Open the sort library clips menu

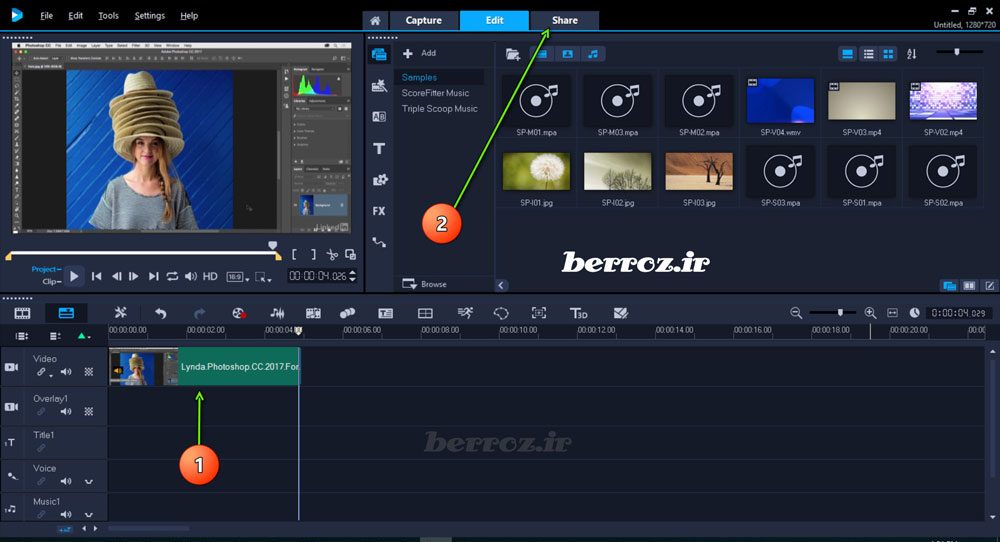click(x=912, y=54)
